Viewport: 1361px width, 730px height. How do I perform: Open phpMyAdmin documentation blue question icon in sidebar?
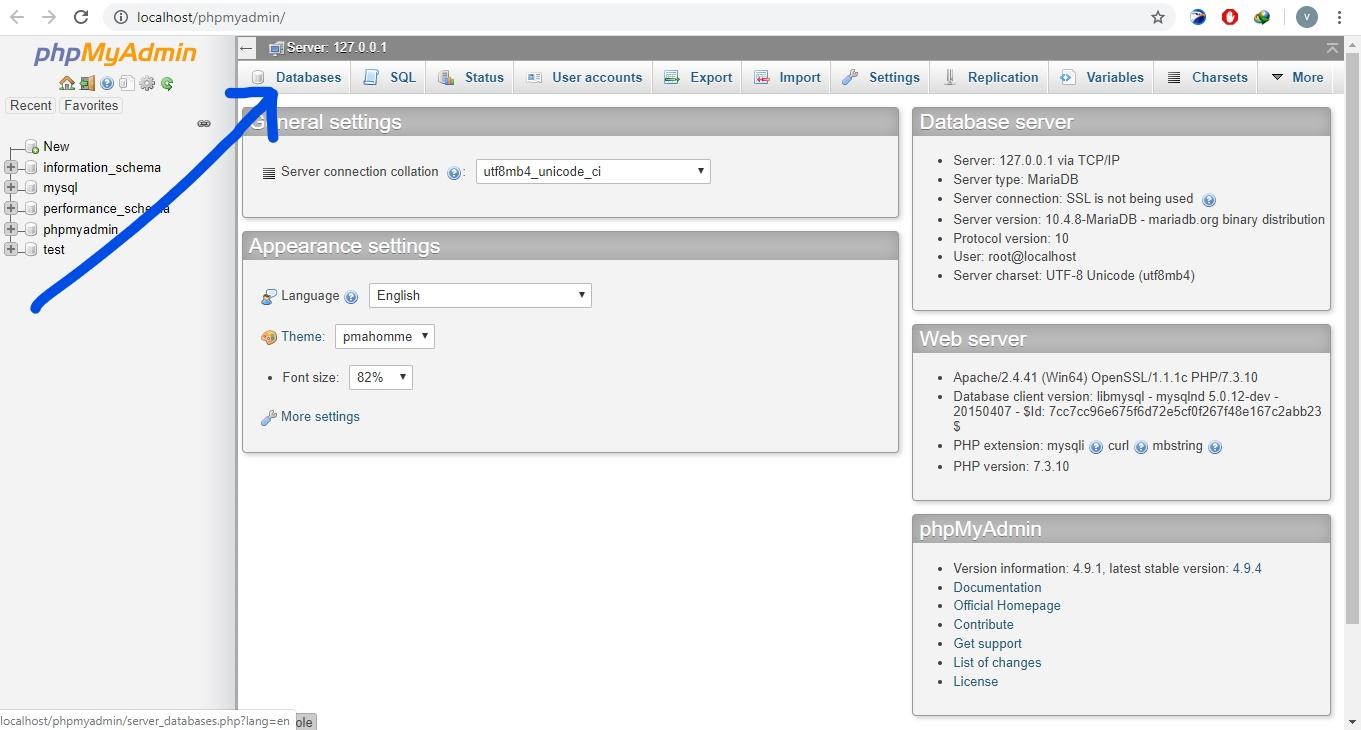[x=107, y=83]
